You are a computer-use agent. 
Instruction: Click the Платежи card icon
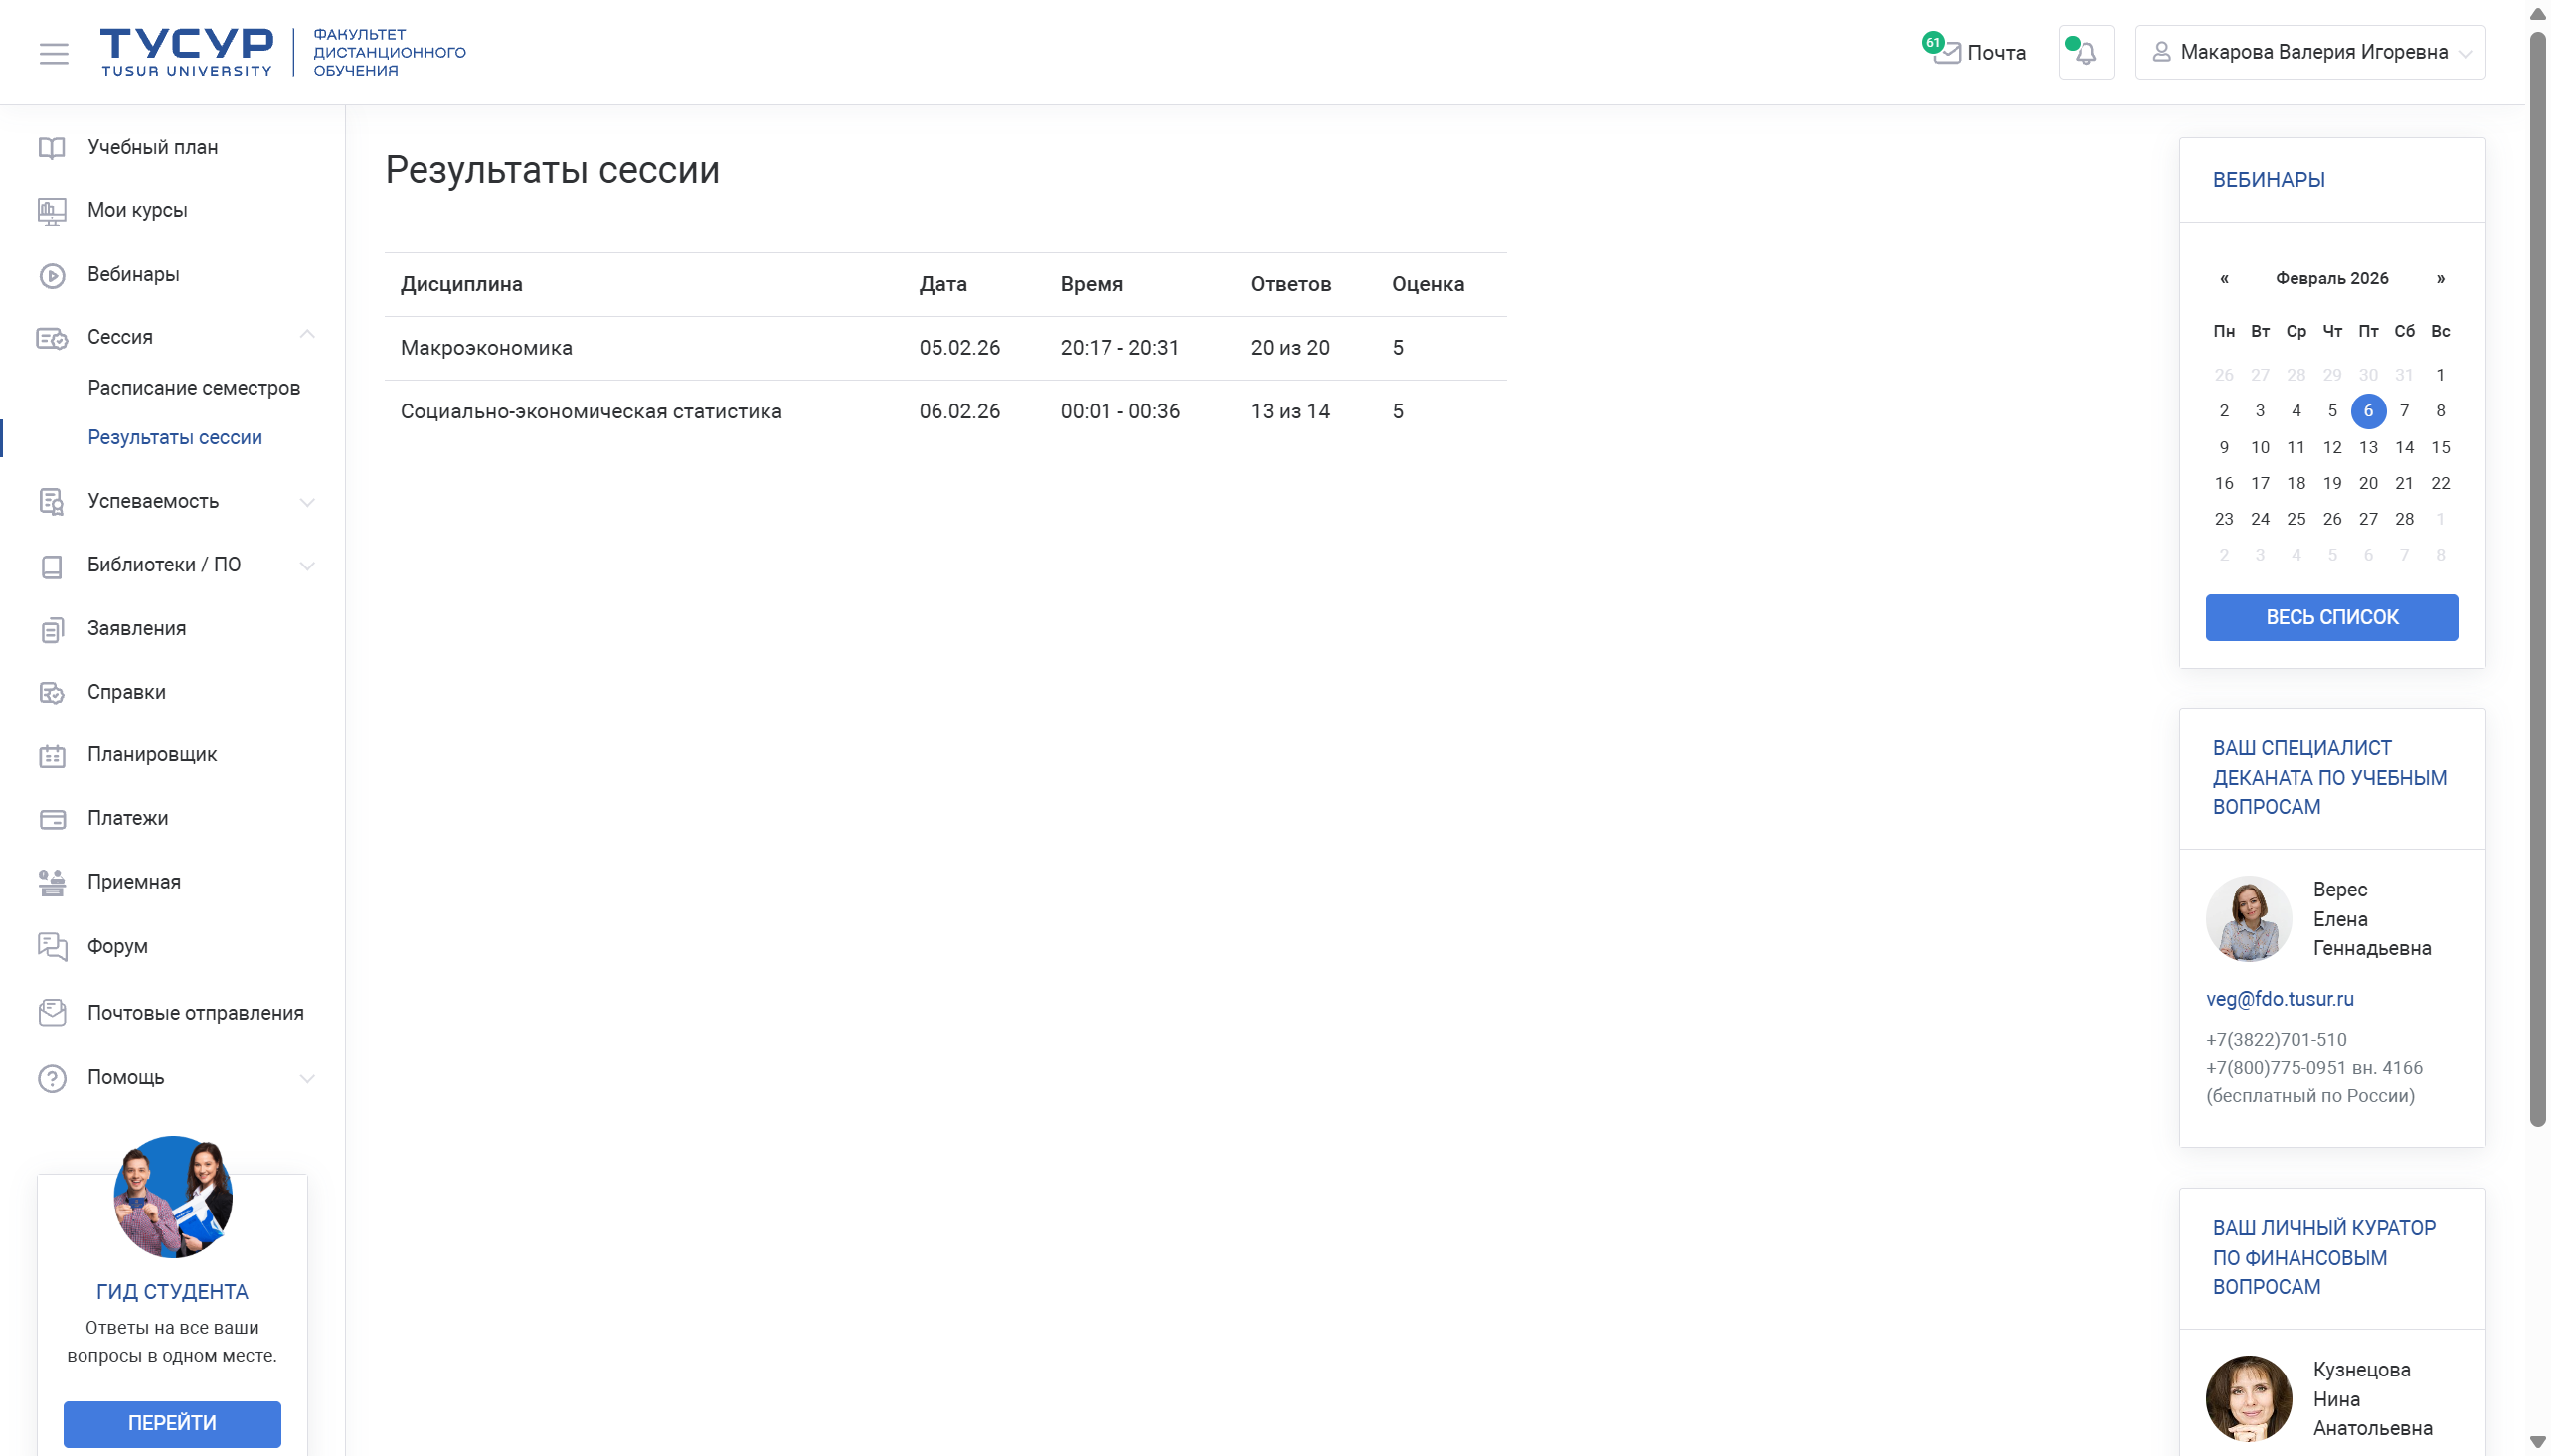52,819
